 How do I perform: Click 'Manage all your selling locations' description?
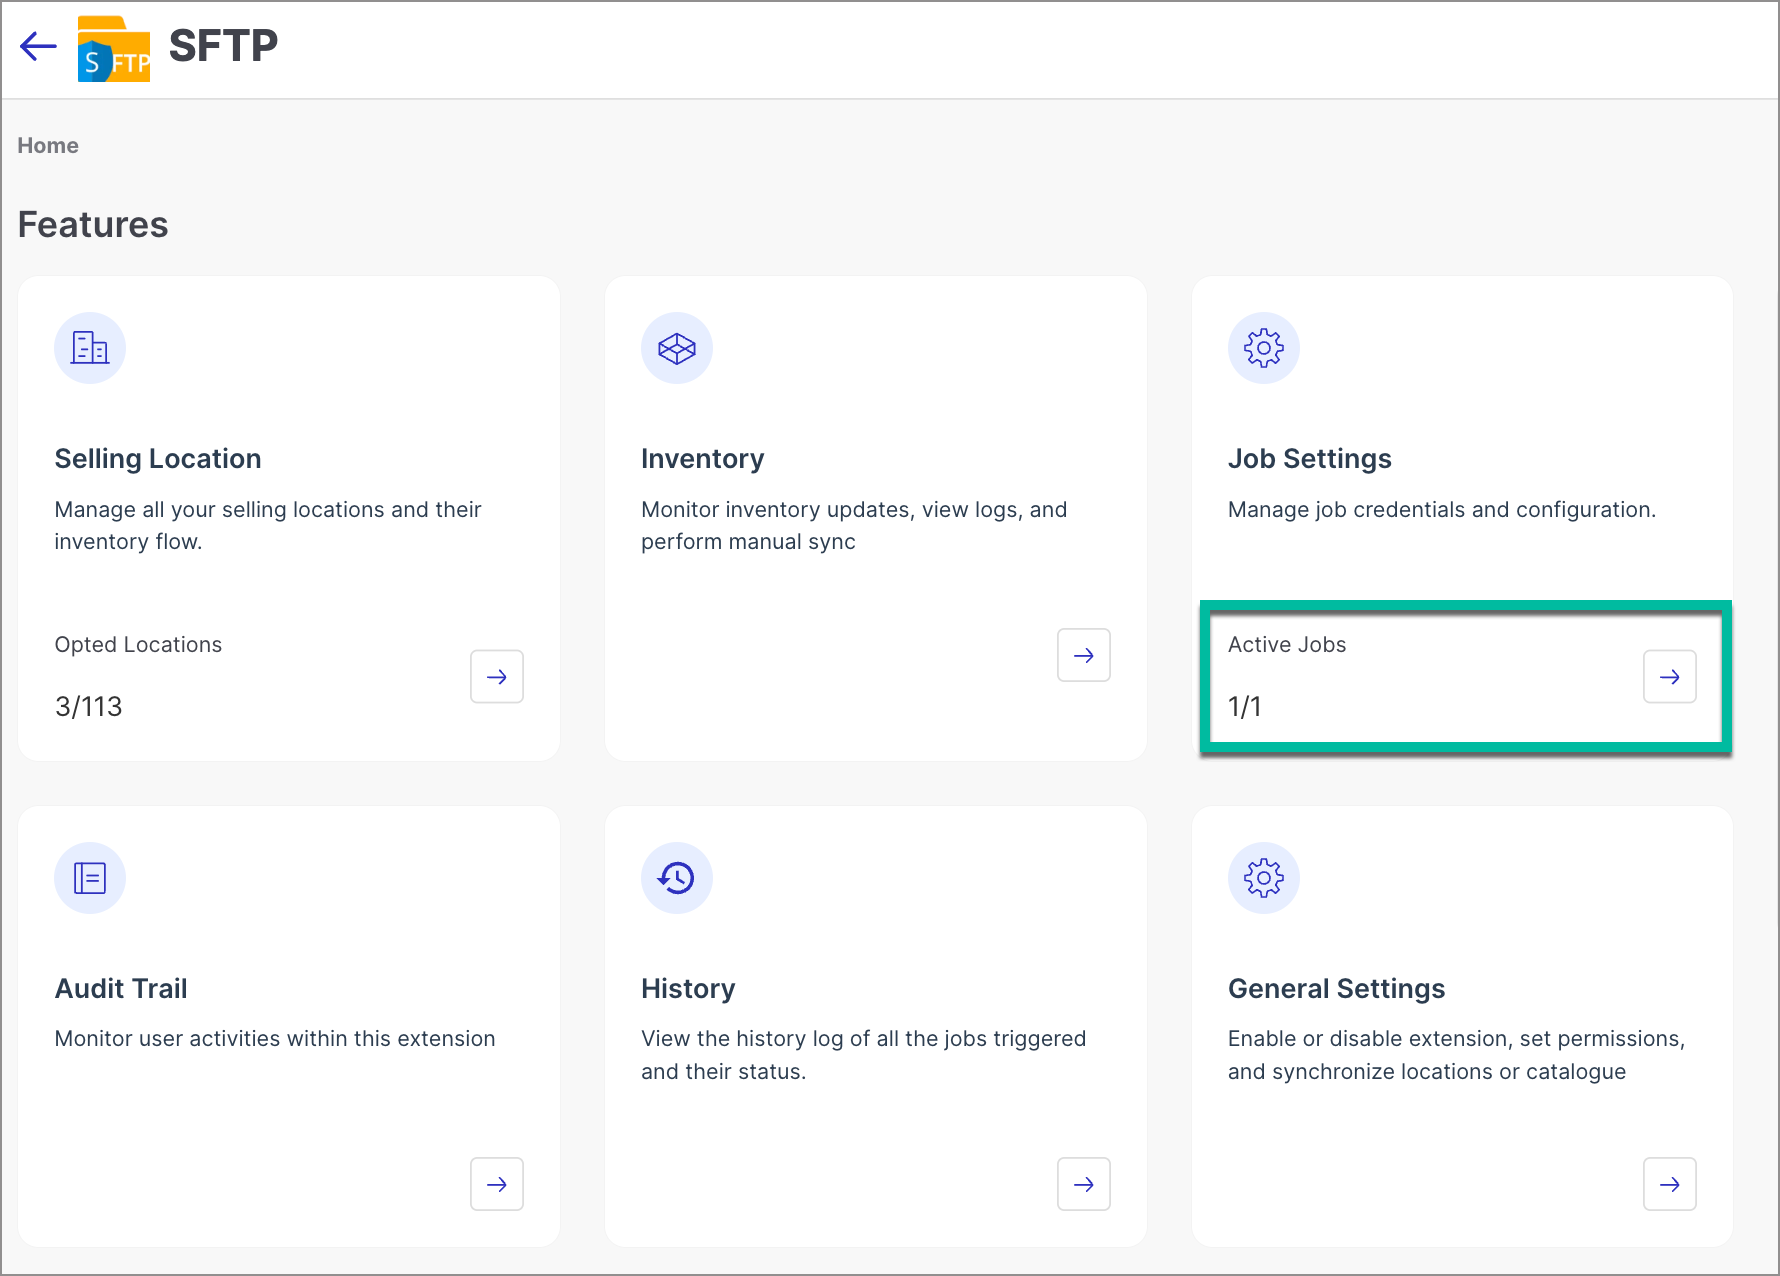pyautogui.click(x=268, y=526)
